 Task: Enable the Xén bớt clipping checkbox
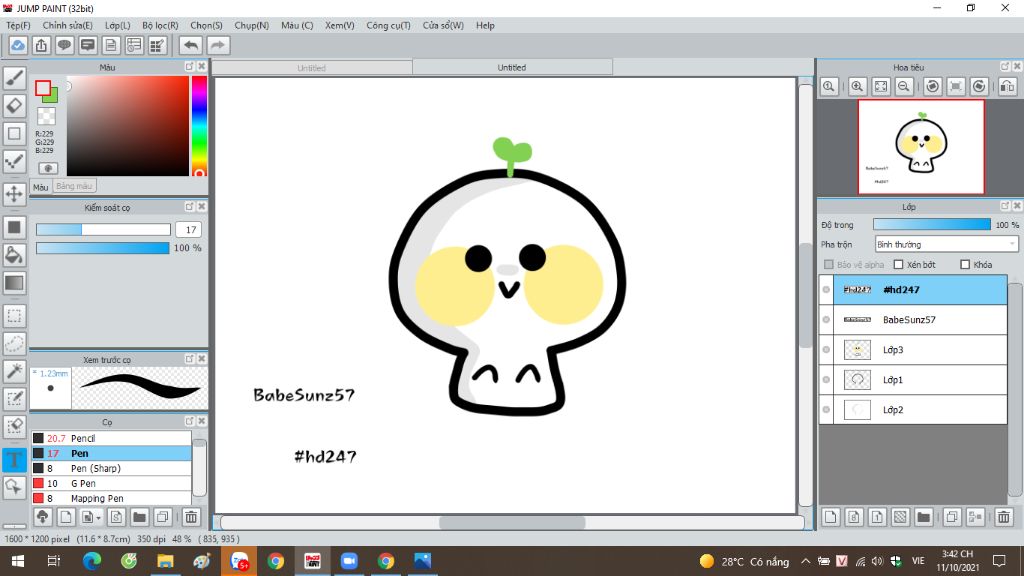tap(899, 264)
